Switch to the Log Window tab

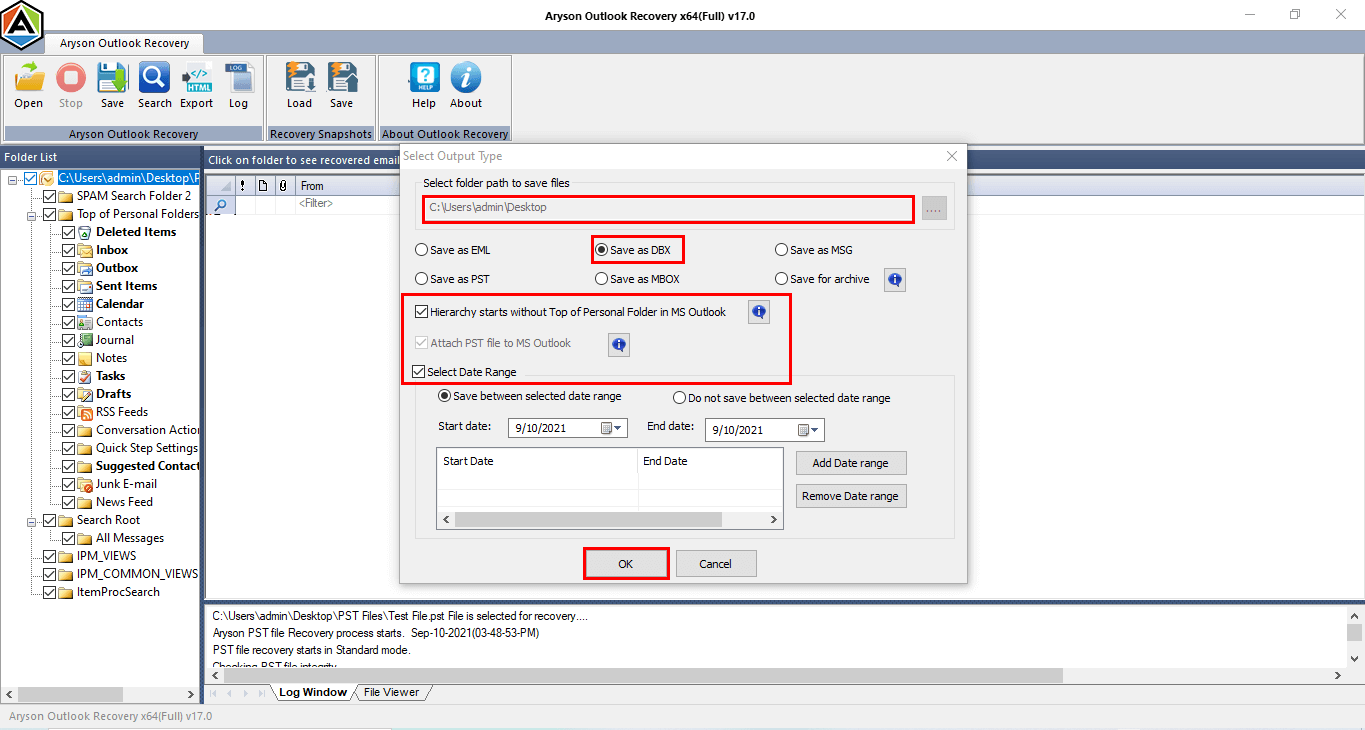coord(312,692)
